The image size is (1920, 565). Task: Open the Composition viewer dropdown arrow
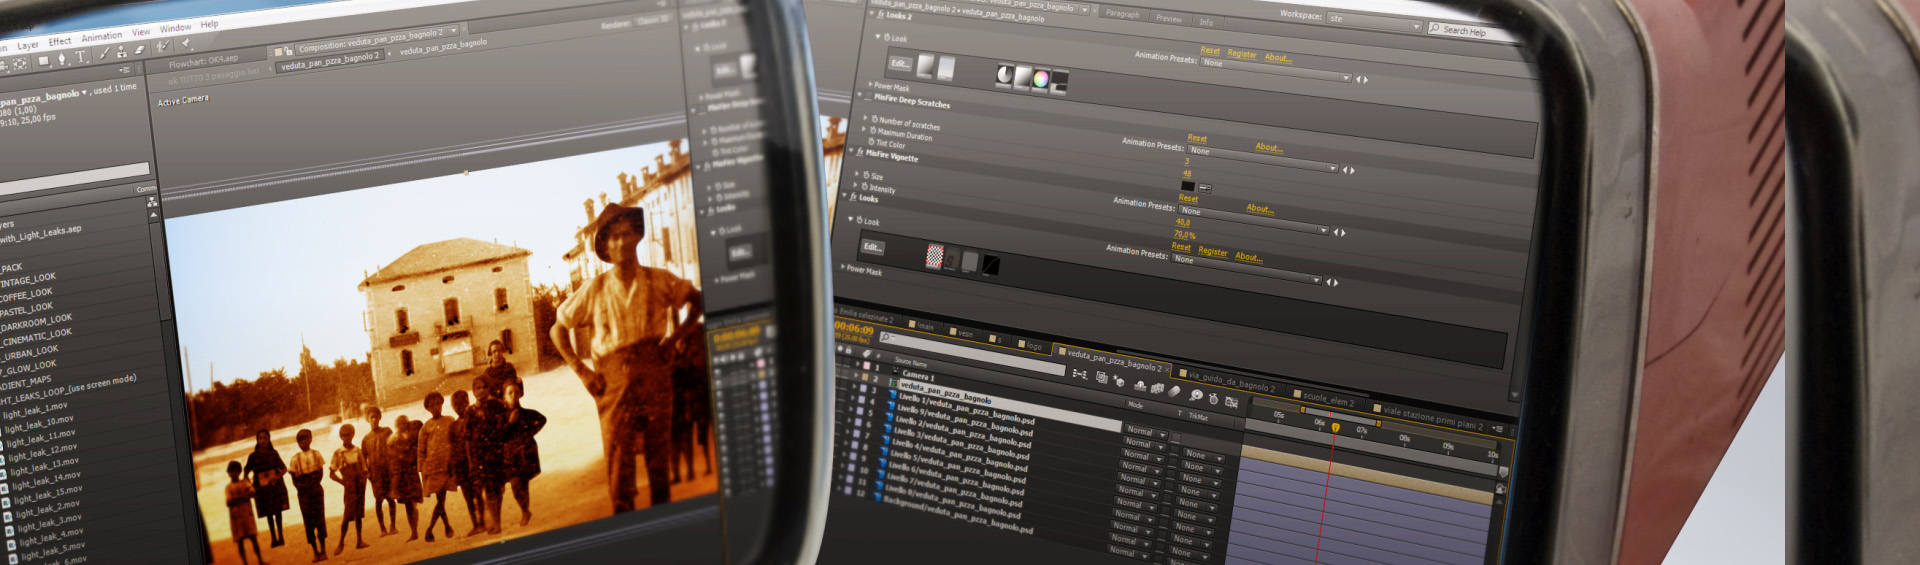tap(453, 31)
